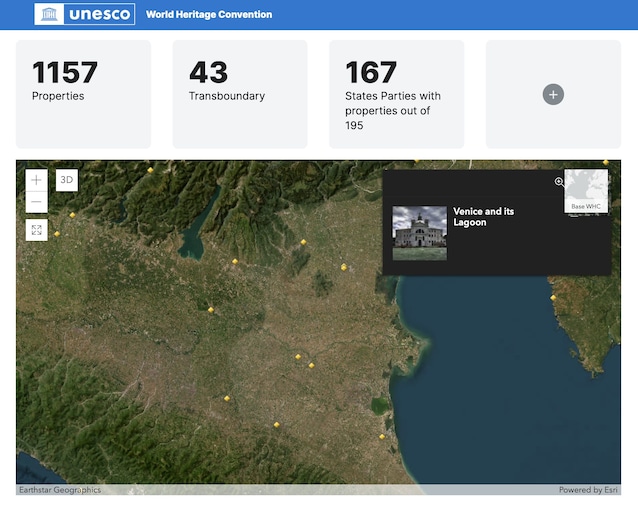Click the Earthstar Geographics attribution

[60, 490]
